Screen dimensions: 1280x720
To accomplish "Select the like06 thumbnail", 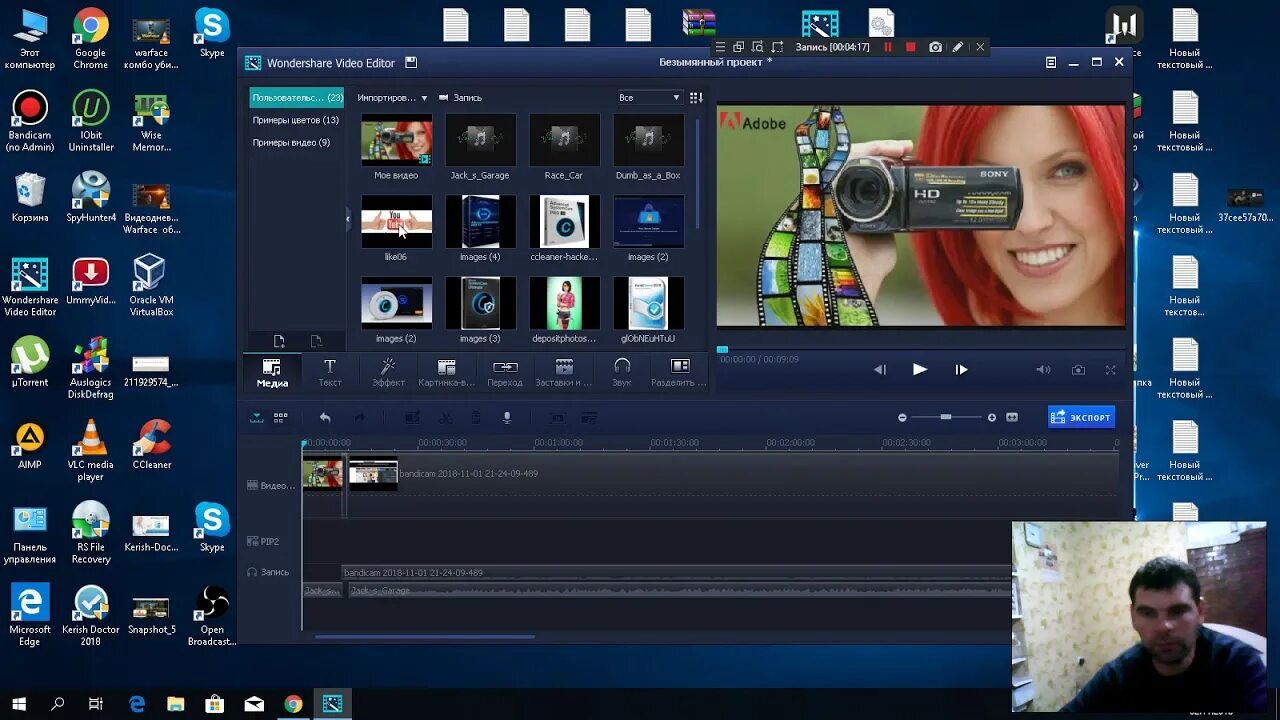I will tap(396, 222).
